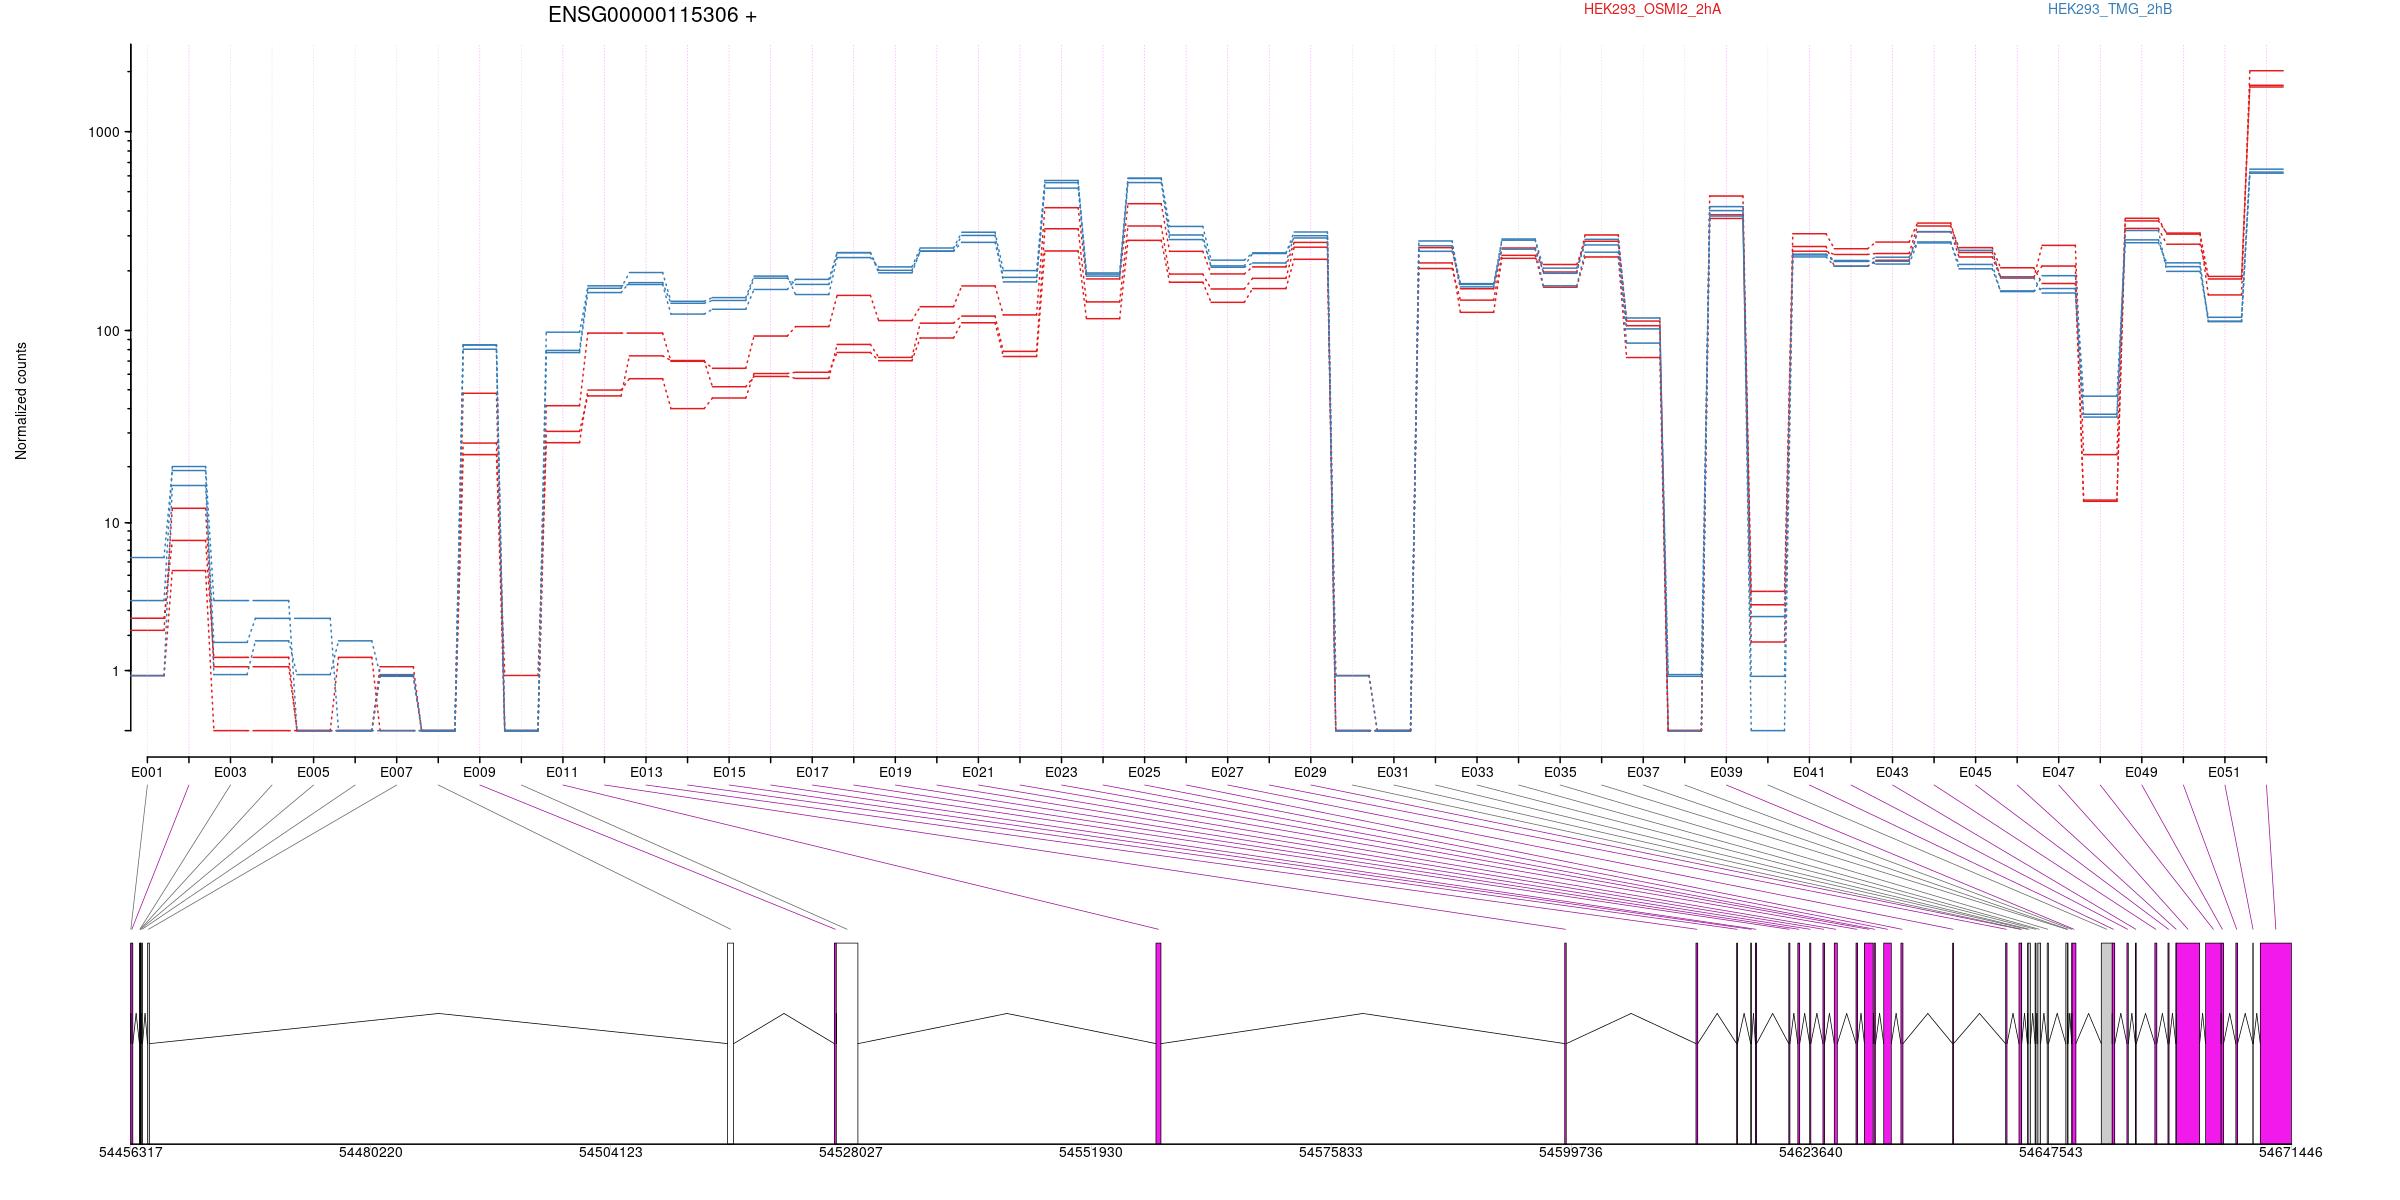Image resolution: width=2400 pixels, height=1200 pixels.
Task: Click the 100 y-axis tick label
Action: click(108, 331)
